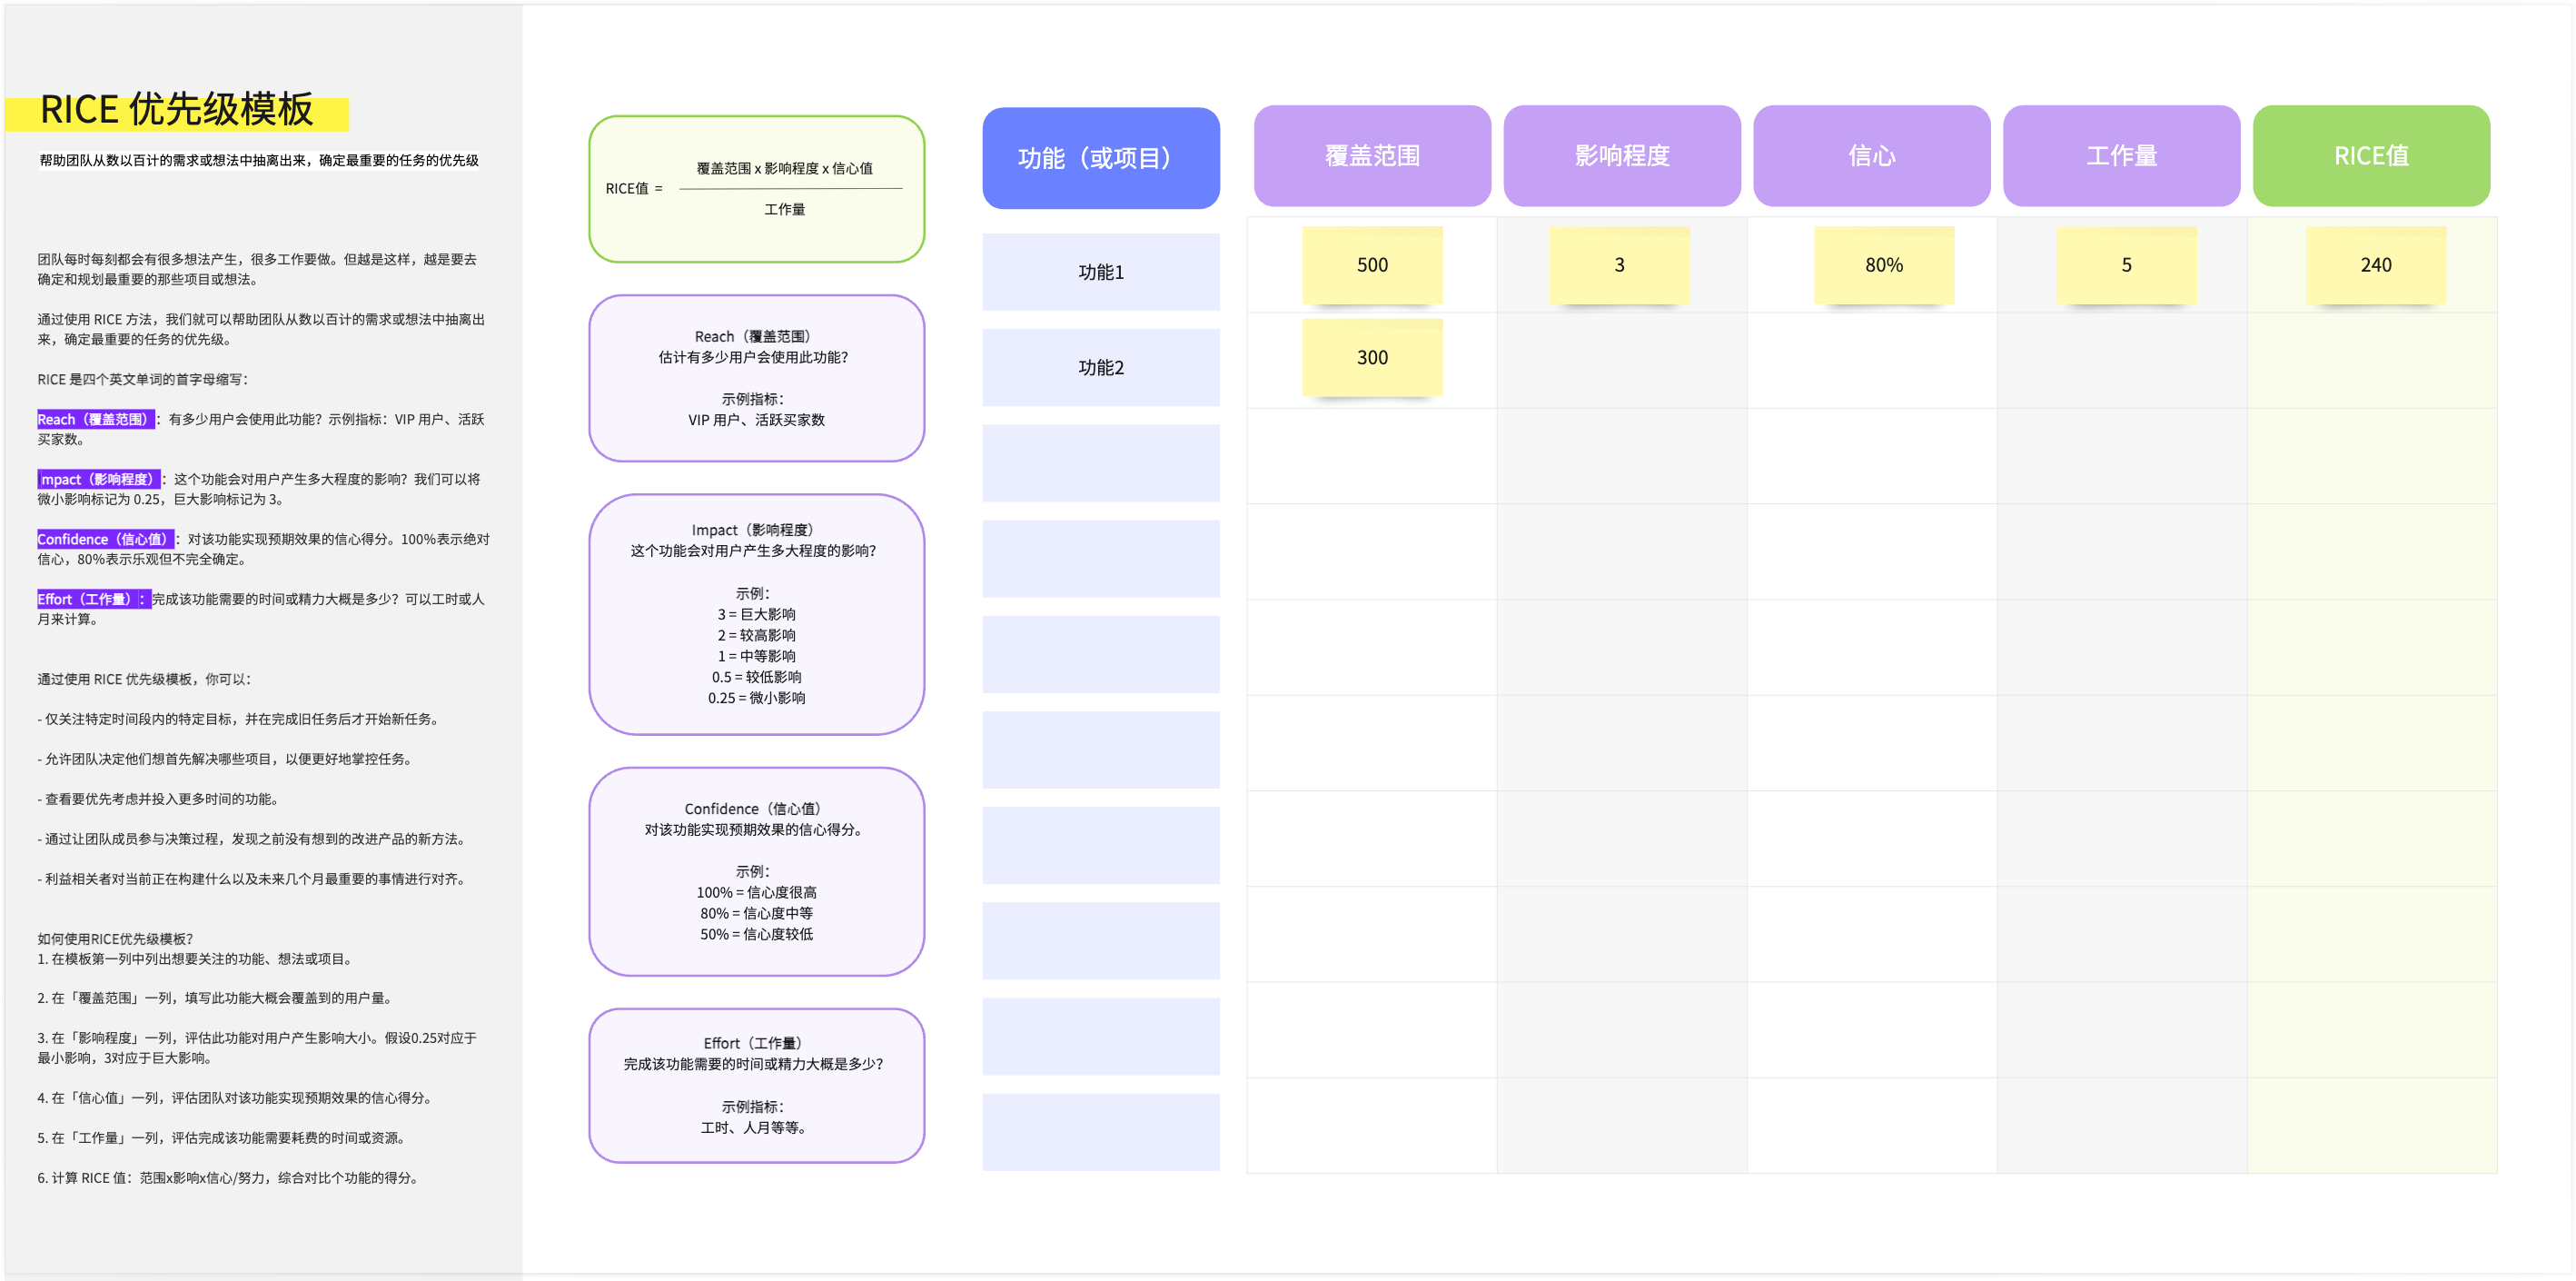Click the green RICE值 header

pyautogui.click(x=2371, y=156)
